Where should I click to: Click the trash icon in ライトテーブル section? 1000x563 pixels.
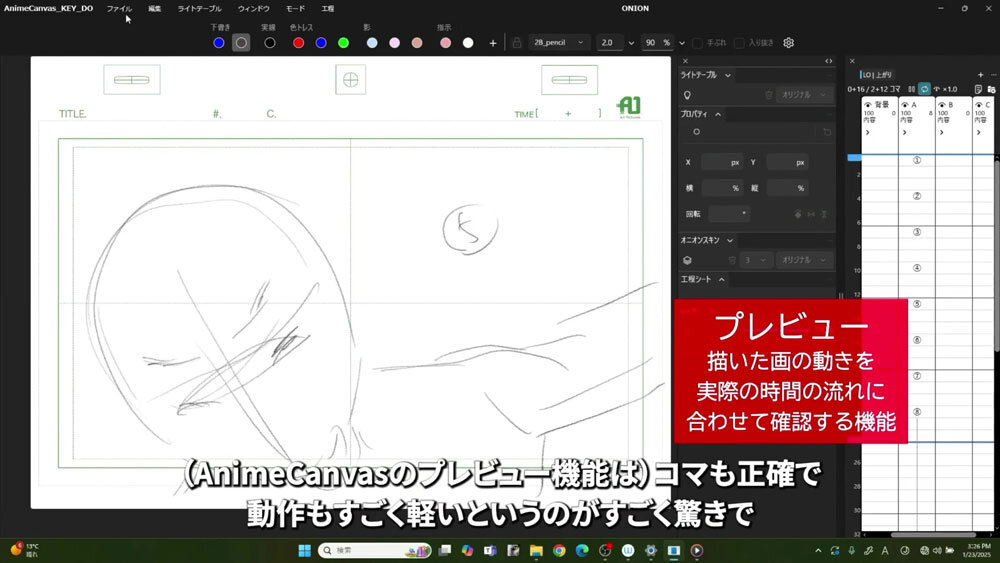pyautogui.click(x=768, y=95)
